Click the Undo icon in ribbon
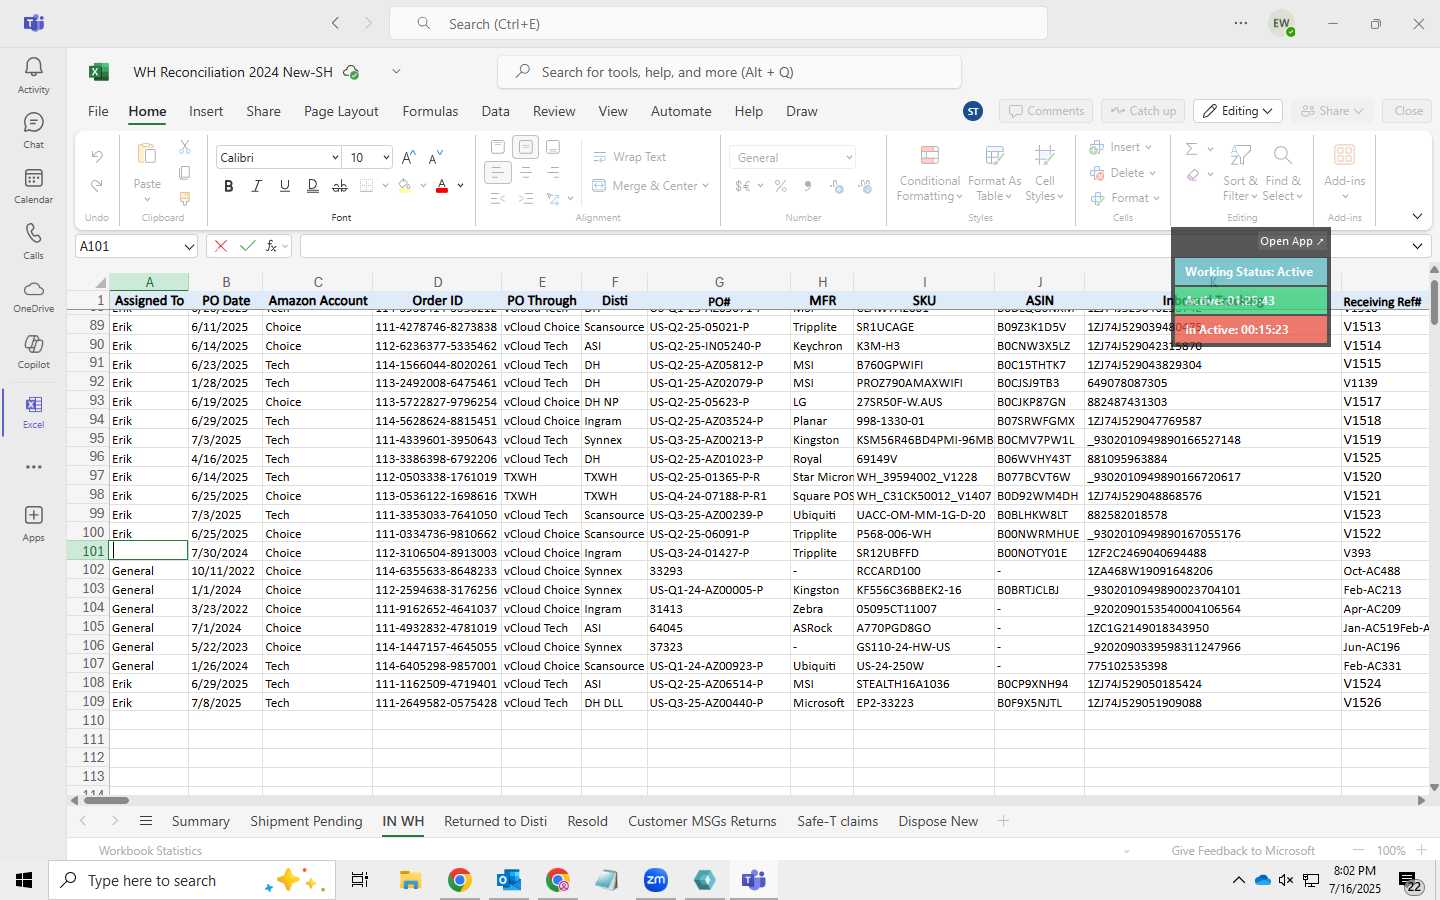Viewport: 1440px width, 900px height. click(x=97, y=157)
